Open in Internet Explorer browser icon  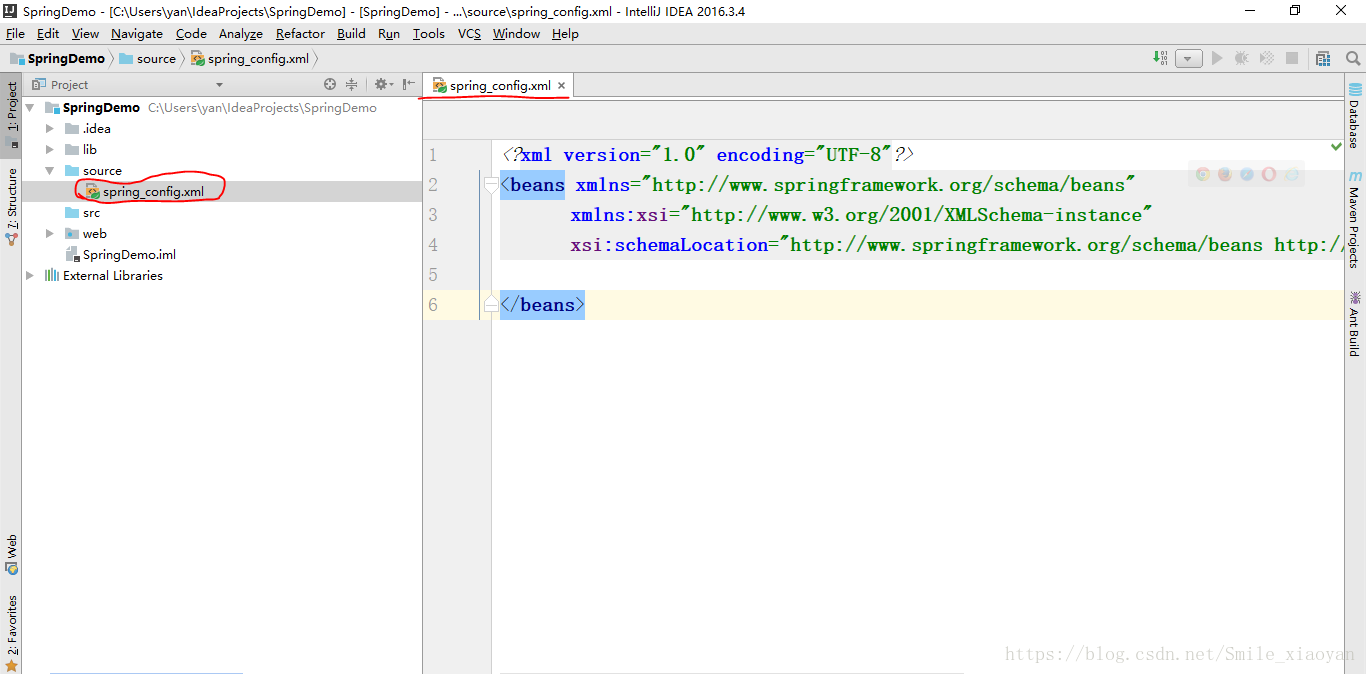(x=1291, y=174)
